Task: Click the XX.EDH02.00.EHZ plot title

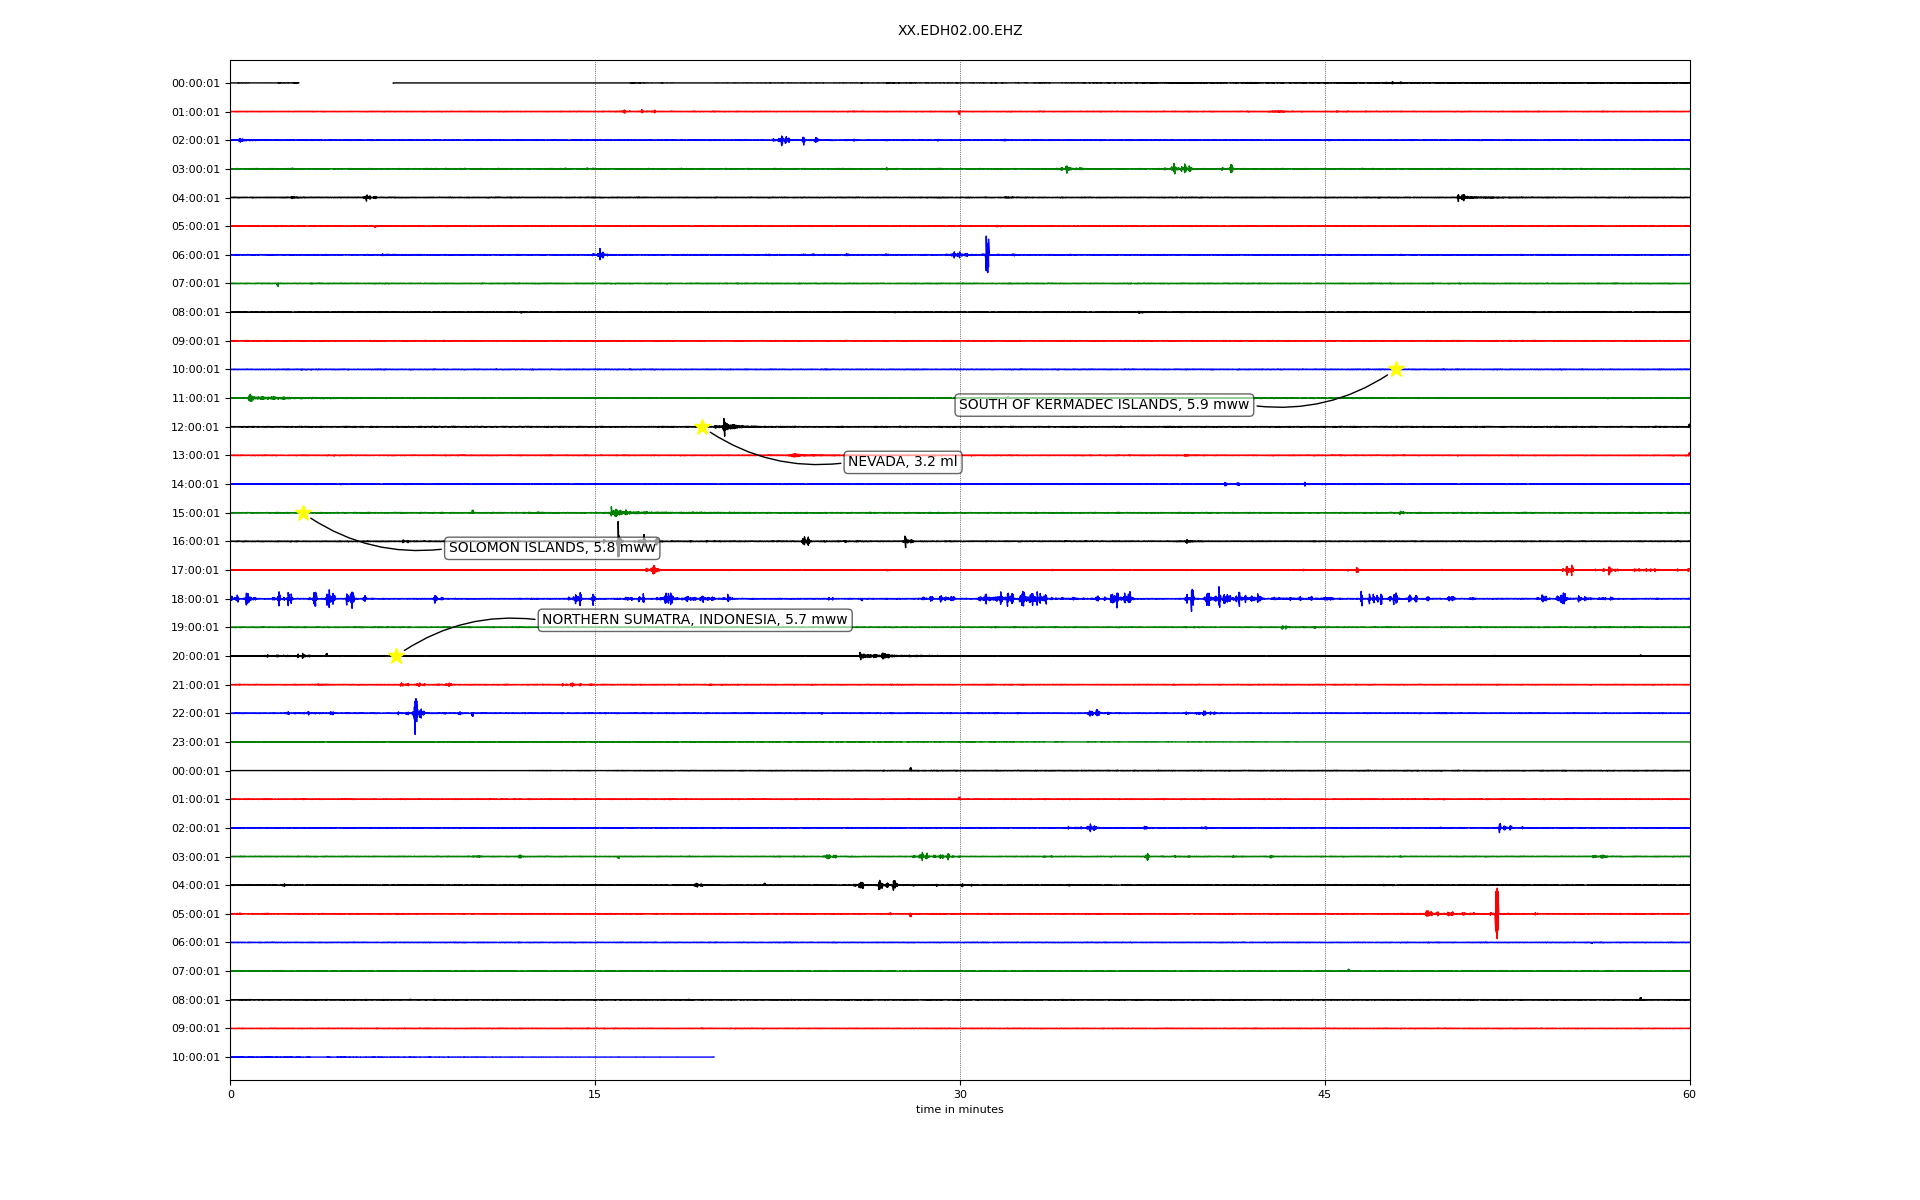Action: (x=959, y=31)
